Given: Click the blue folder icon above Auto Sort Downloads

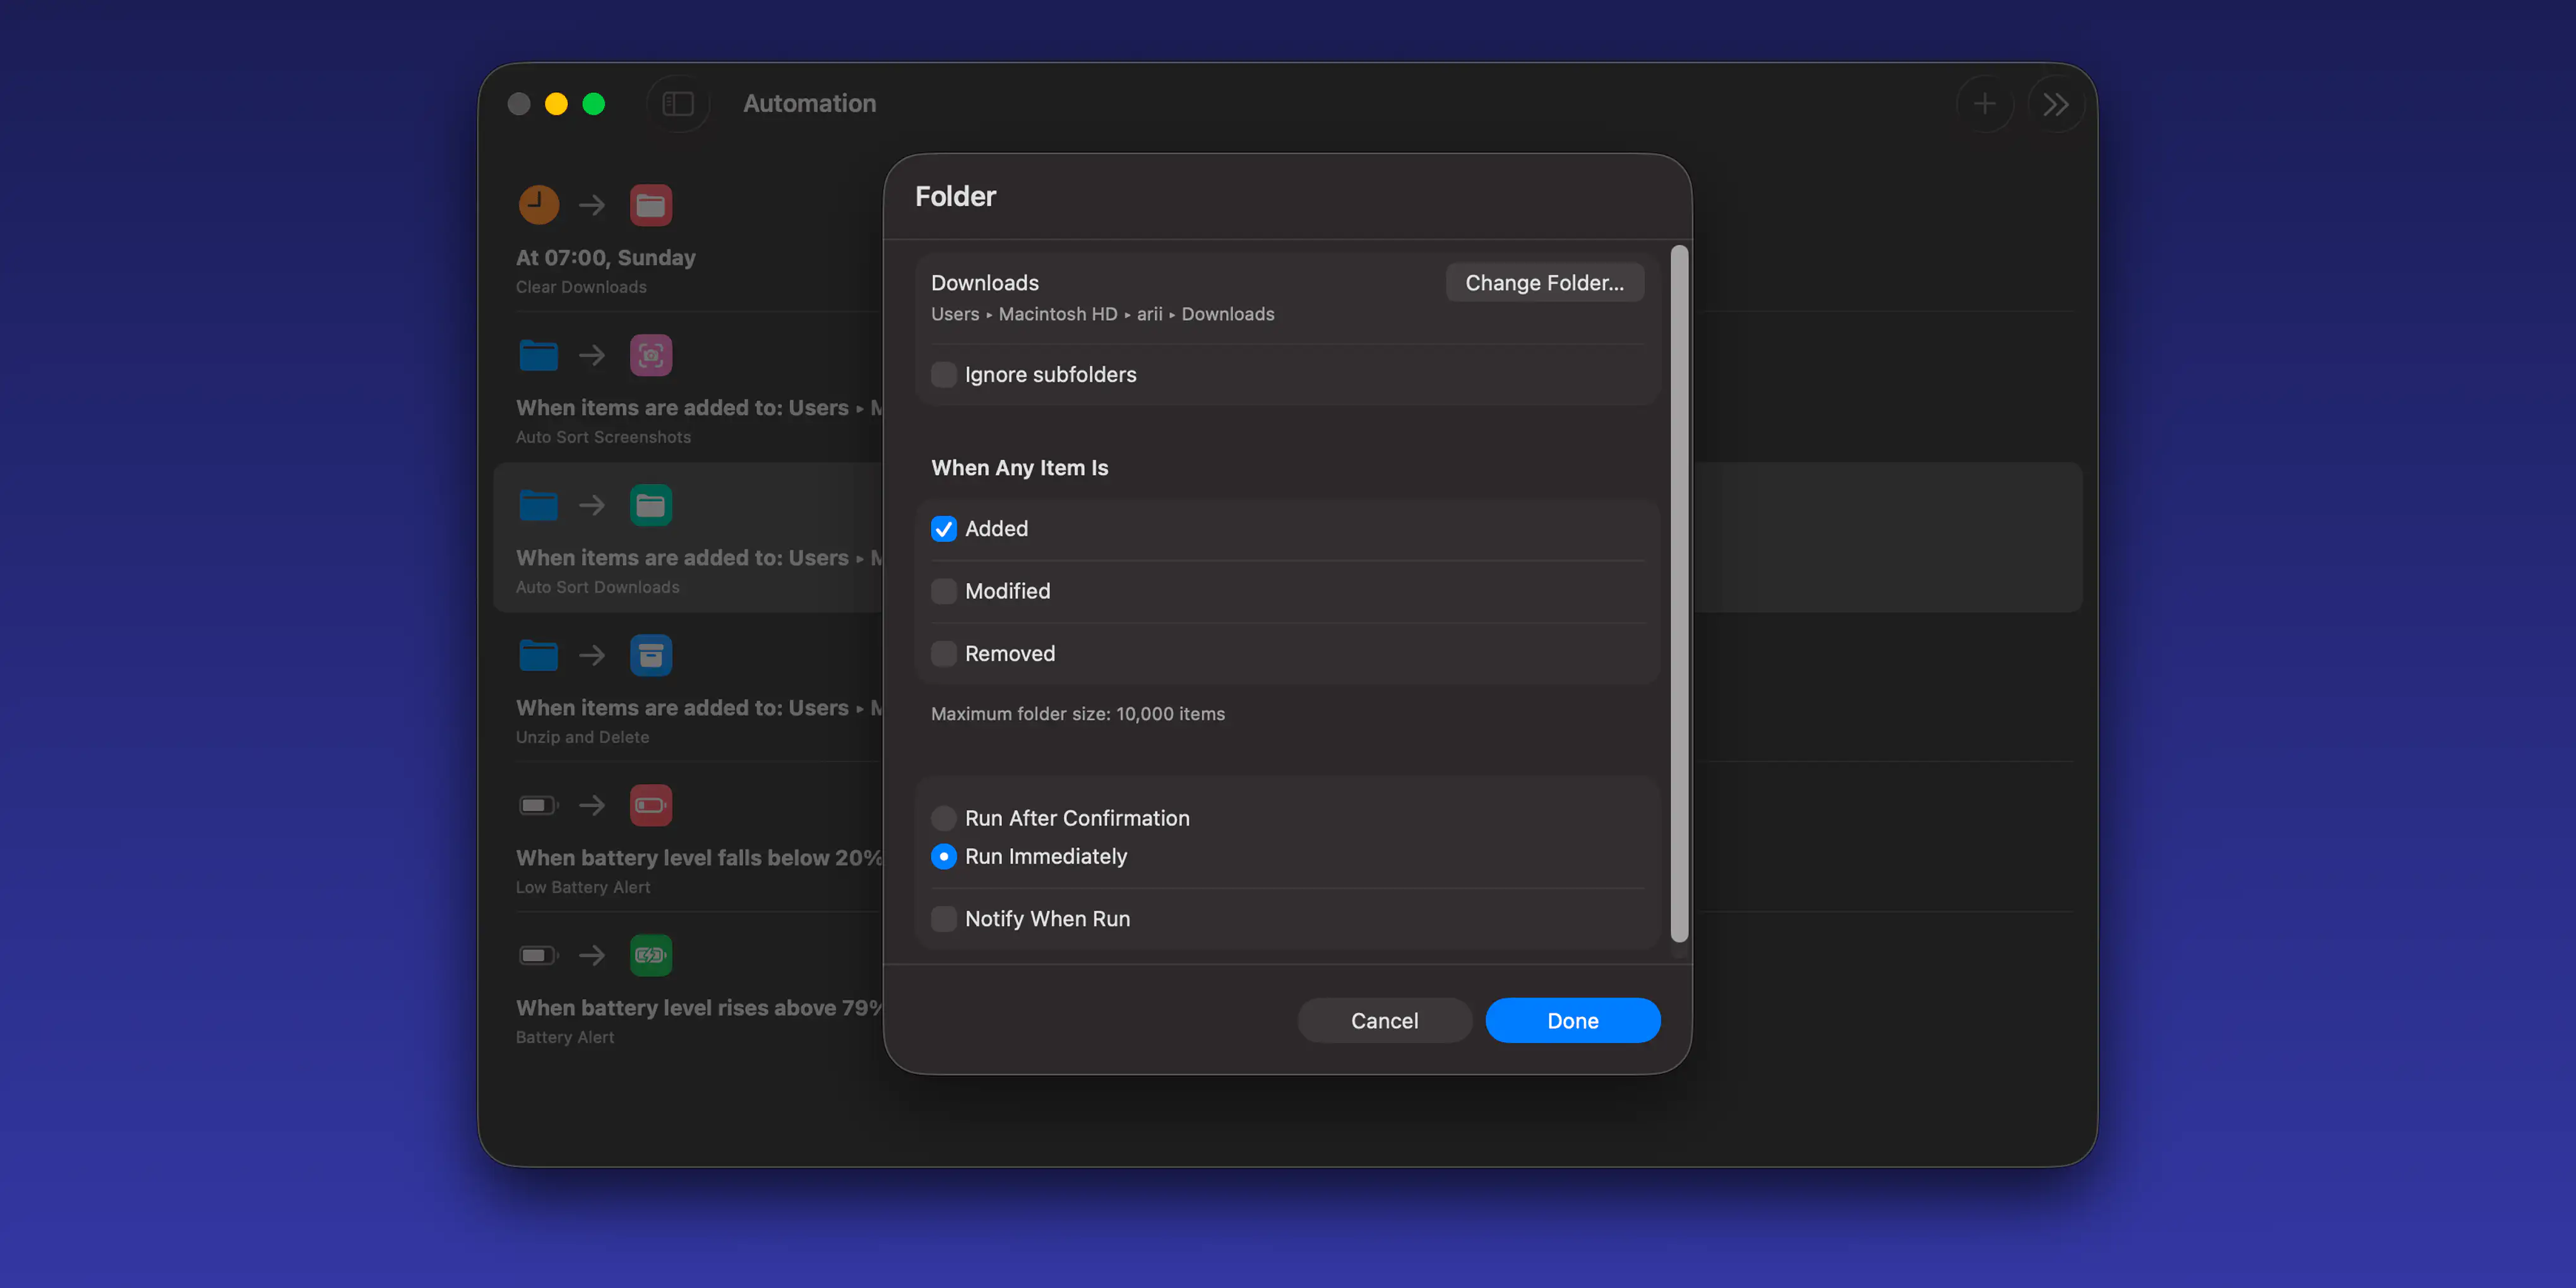Looking at the screenshot, I should pos(538,505).
